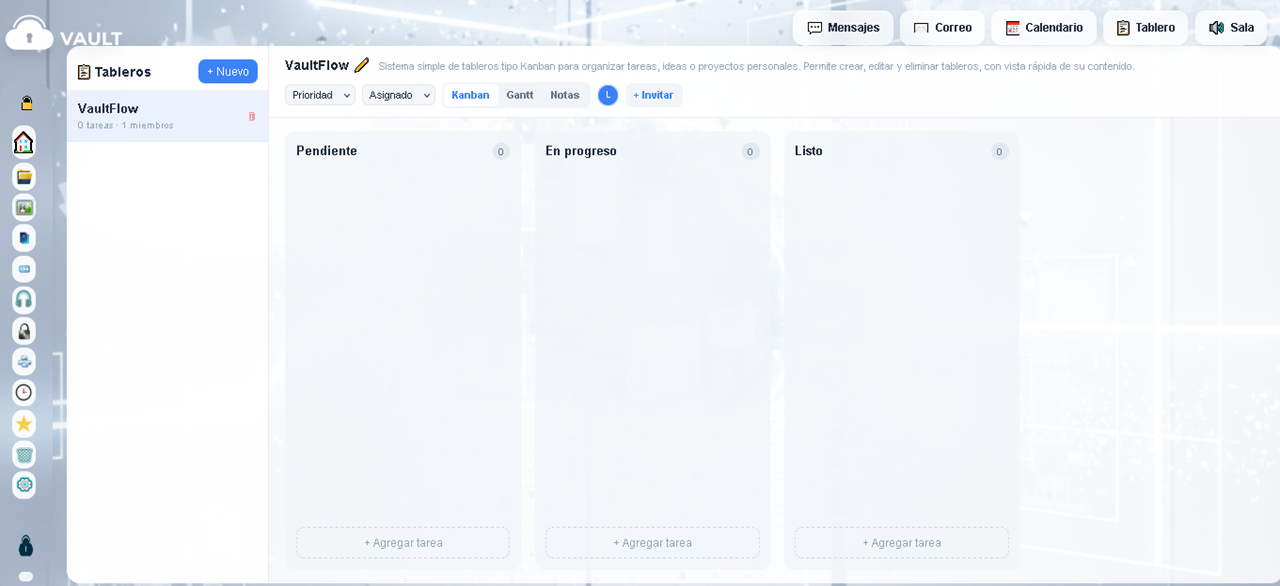
Task: Click the Vault cloud logo
Action: click(x=29, y=33)
